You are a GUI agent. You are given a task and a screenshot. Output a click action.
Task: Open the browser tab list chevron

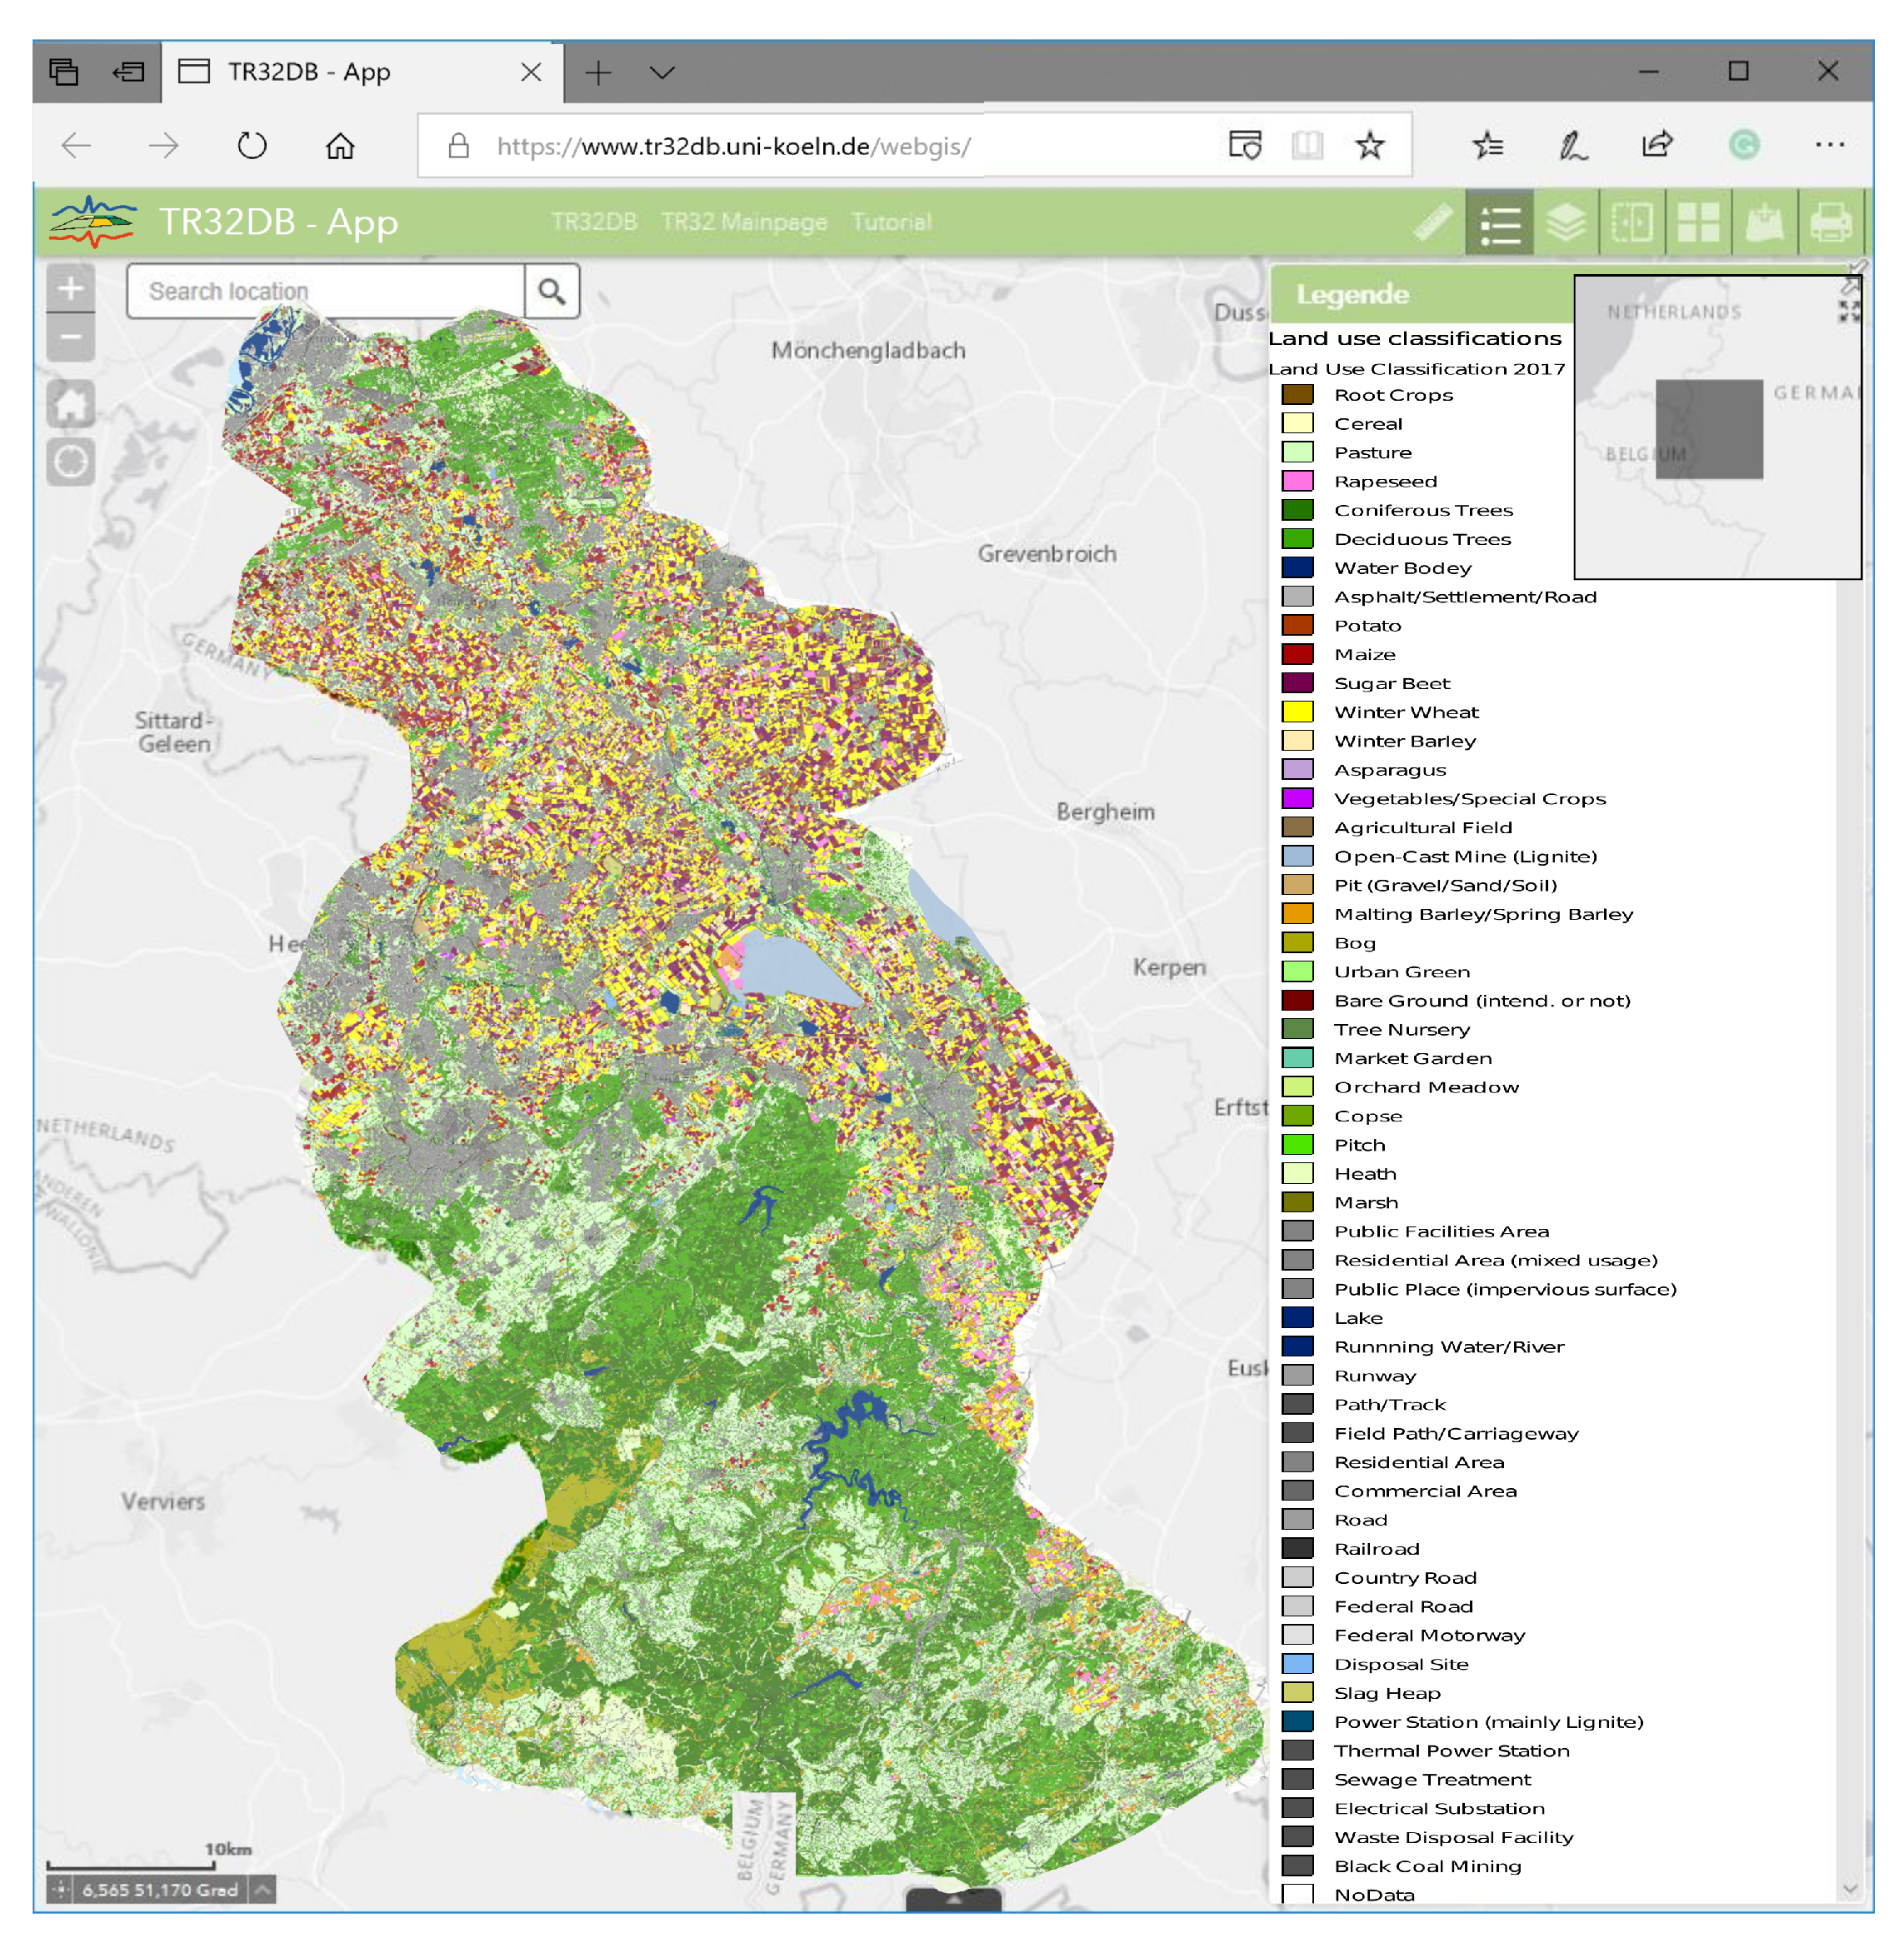(x=662, y=72)
